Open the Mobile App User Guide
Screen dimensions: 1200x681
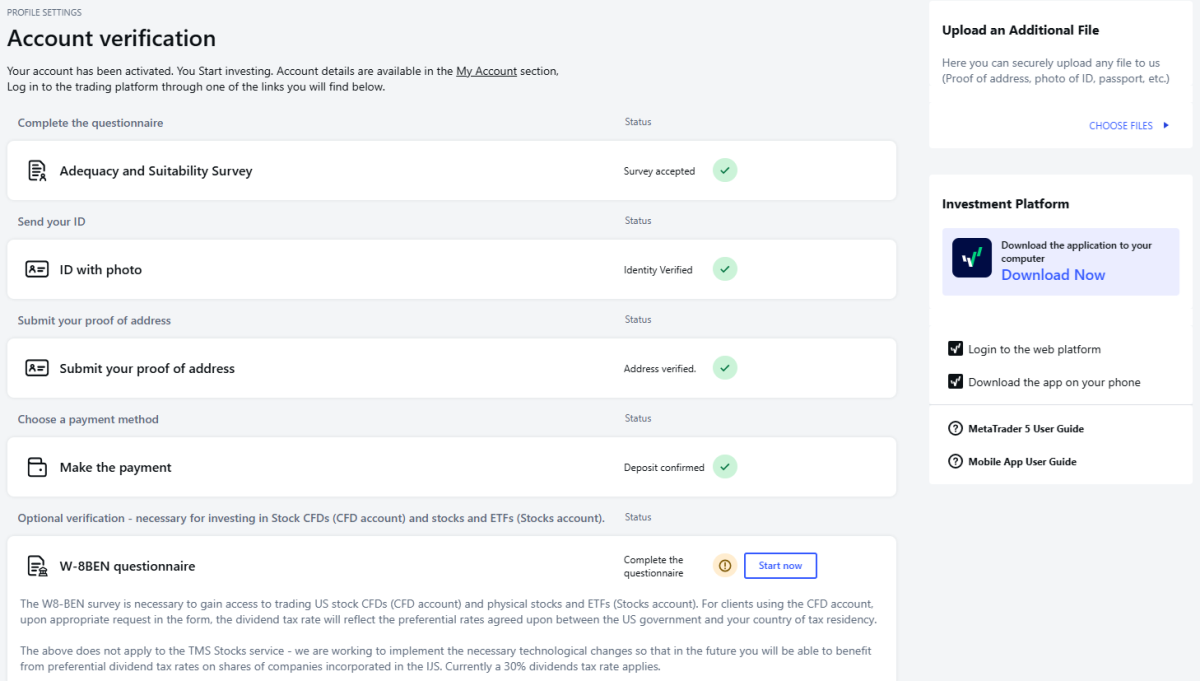pos(1022,462)
